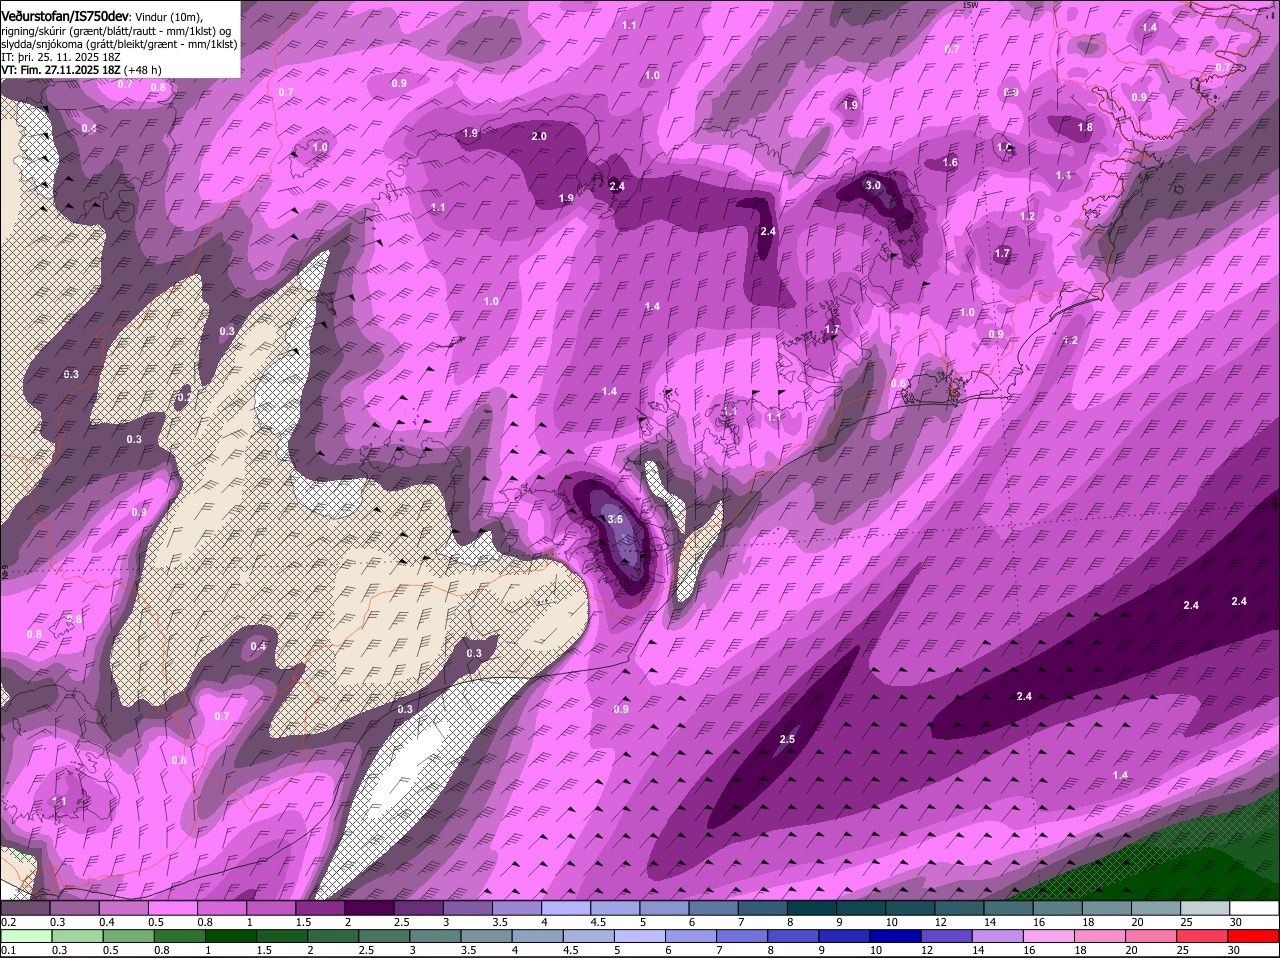
Task: Click the 1.8 precipitation value on the map
Action: tap(1085, 128)
